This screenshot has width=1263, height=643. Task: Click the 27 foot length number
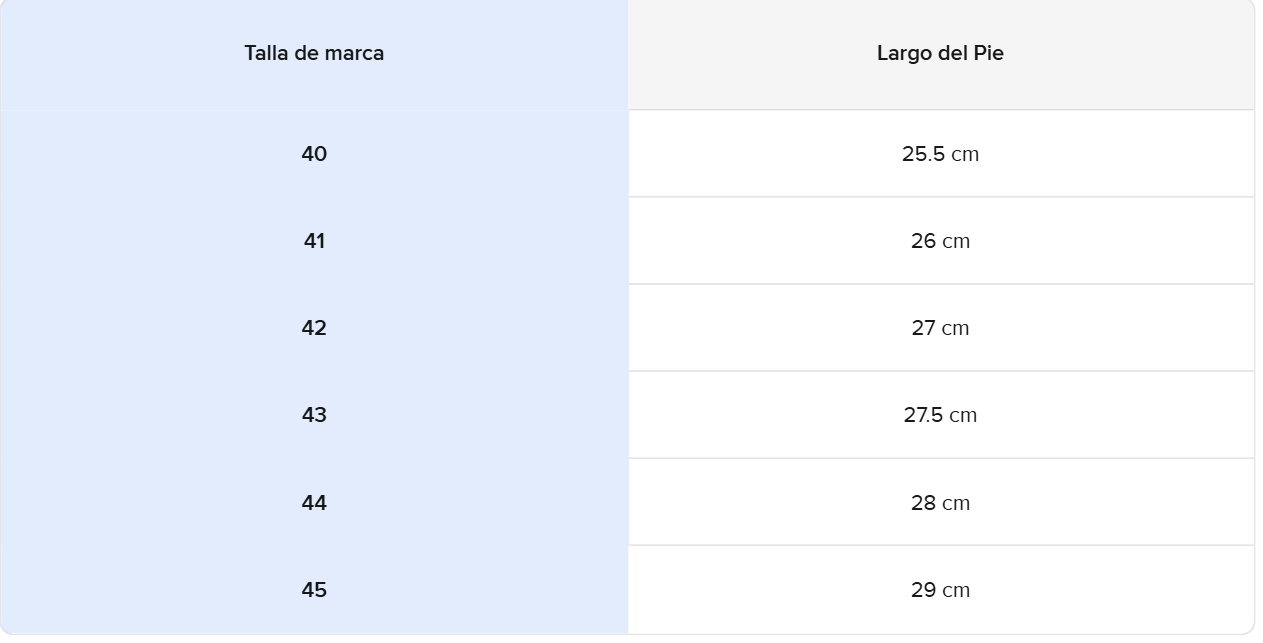click(x=923, y=328)
